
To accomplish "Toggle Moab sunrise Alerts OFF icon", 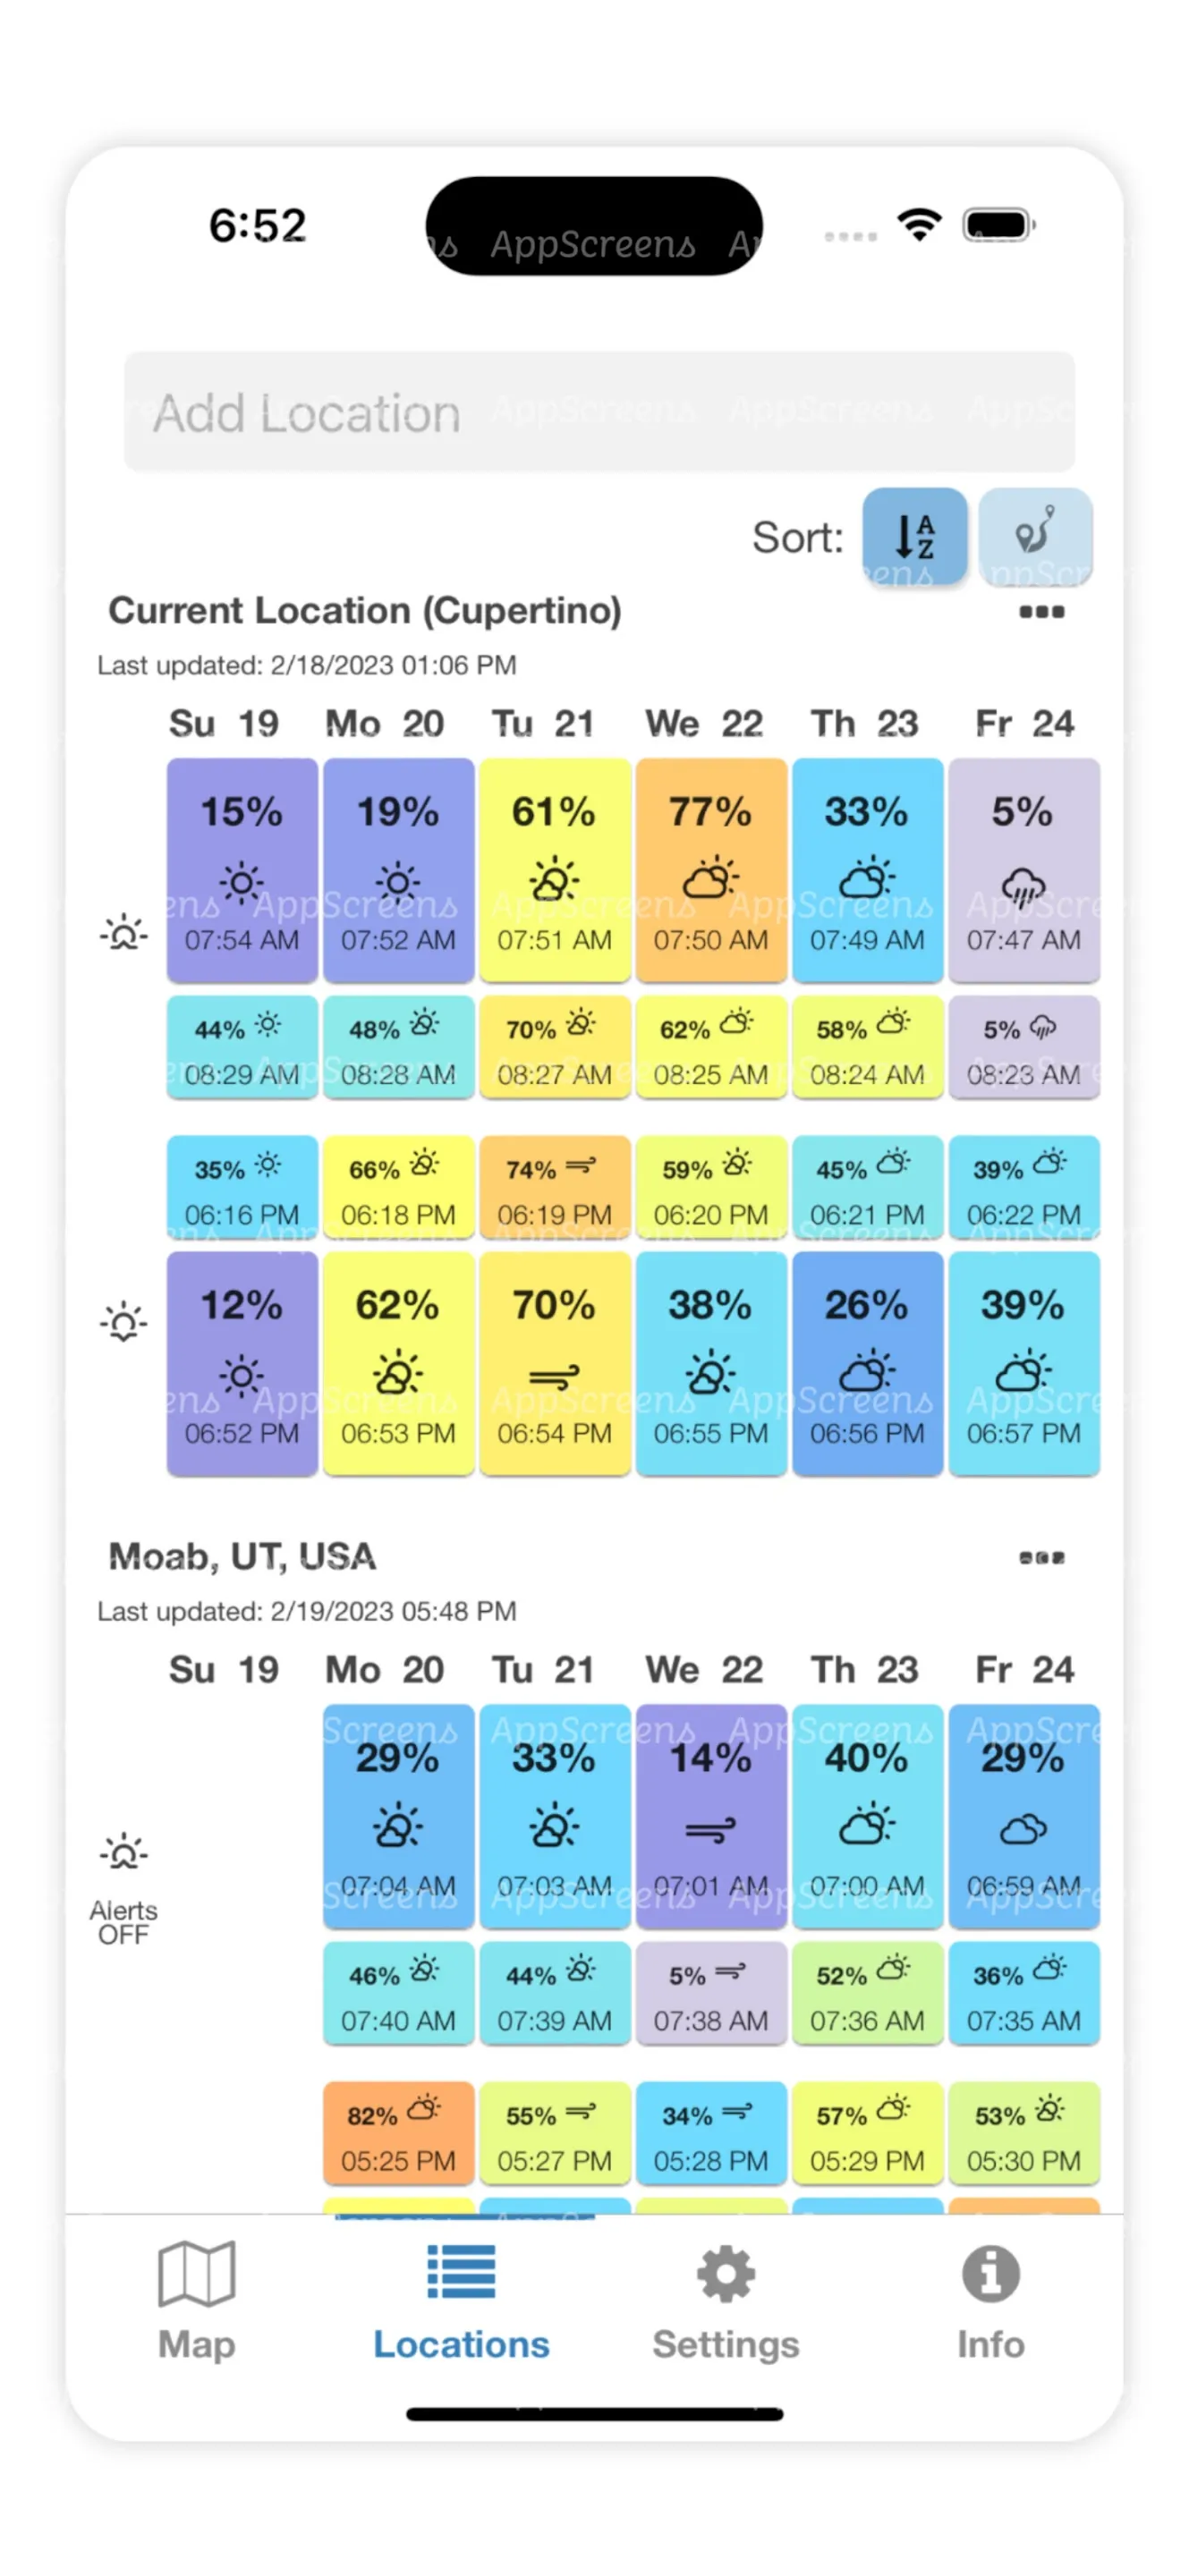I will point(123,1855).
